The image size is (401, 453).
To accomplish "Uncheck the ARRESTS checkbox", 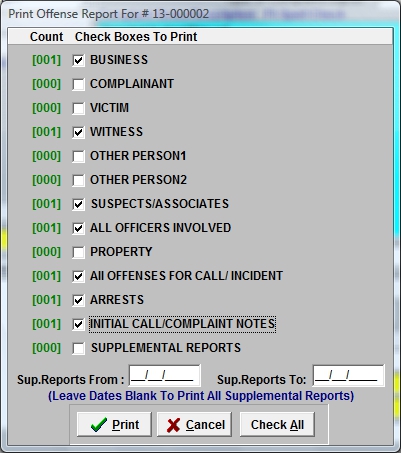I will pyautogui.click(x=78, y=300).
